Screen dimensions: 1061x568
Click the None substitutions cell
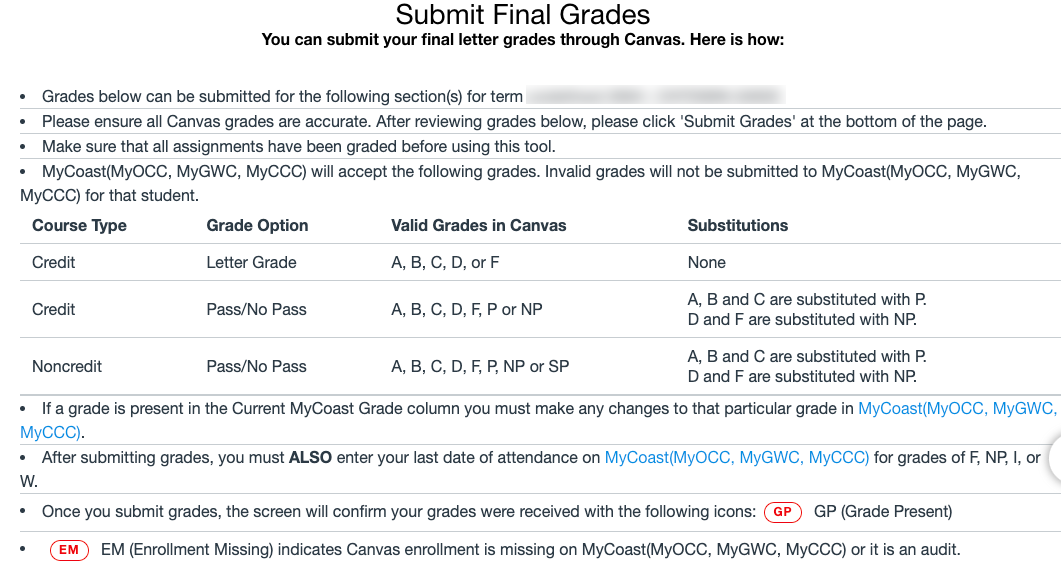click(706, 262)
